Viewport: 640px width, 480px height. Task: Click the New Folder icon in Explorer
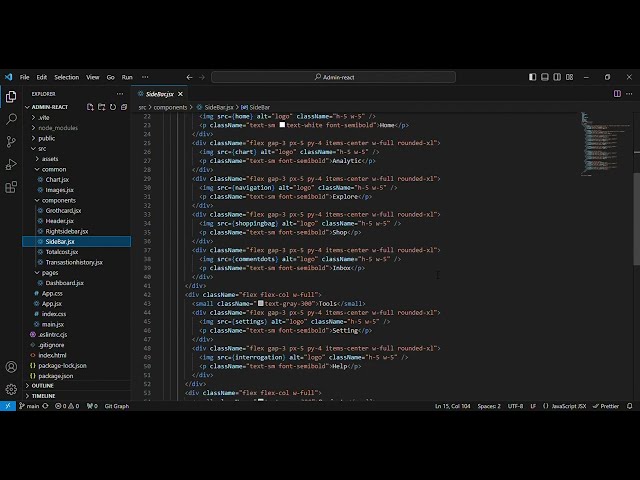(x=102, y=107)
